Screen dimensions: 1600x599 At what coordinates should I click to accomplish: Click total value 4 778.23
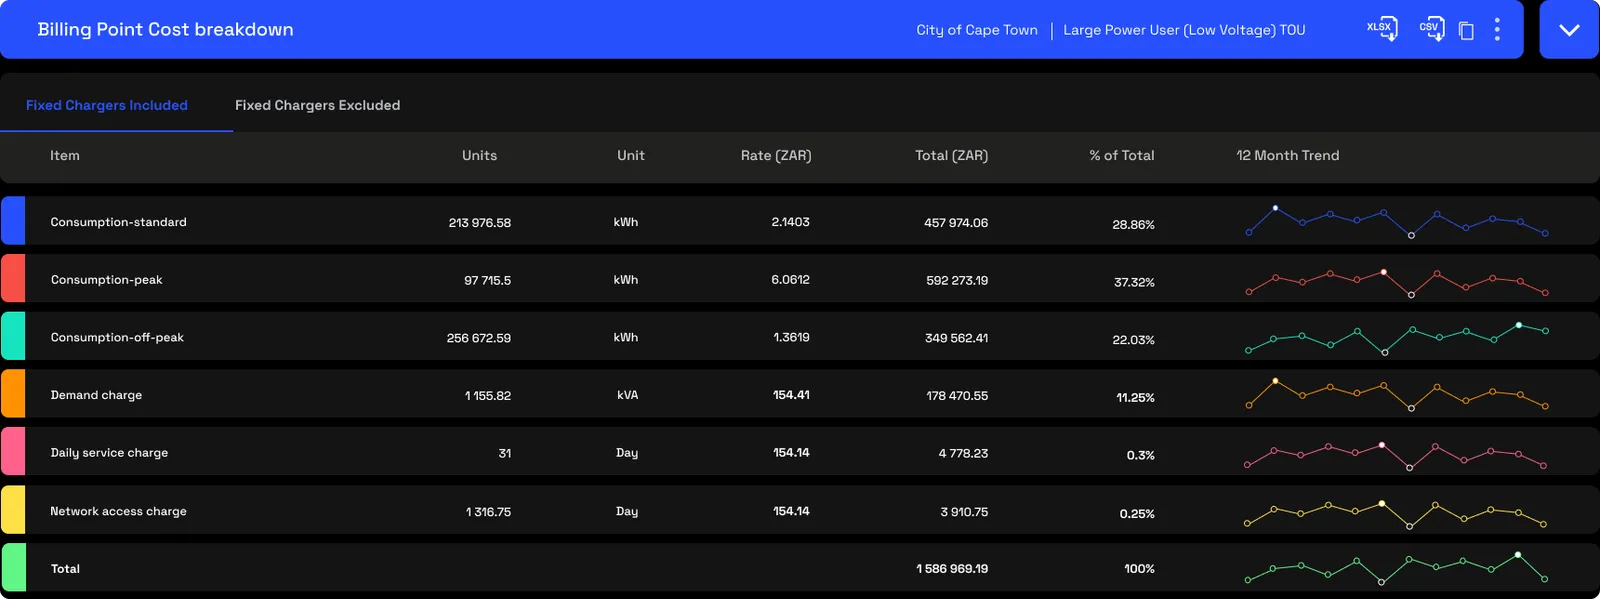(963, 454)
